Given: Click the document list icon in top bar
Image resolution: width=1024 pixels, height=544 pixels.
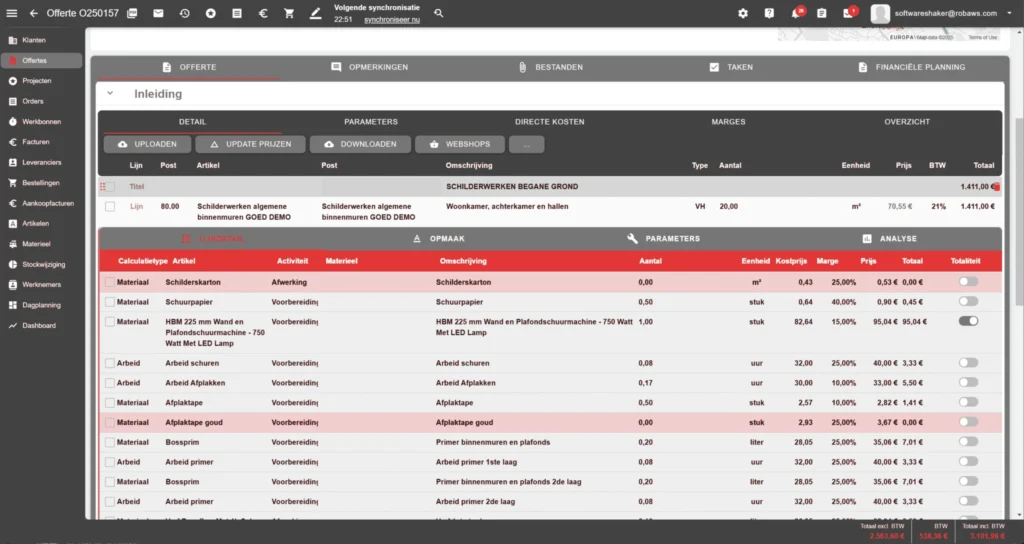Looking at the screenshot, I should click(236, 13).
